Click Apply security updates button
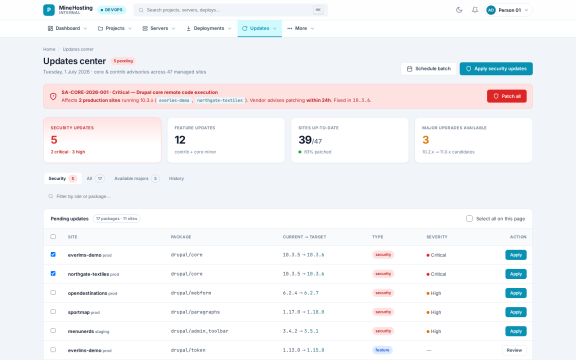This screenshot has height=360, width=576. 496,69
